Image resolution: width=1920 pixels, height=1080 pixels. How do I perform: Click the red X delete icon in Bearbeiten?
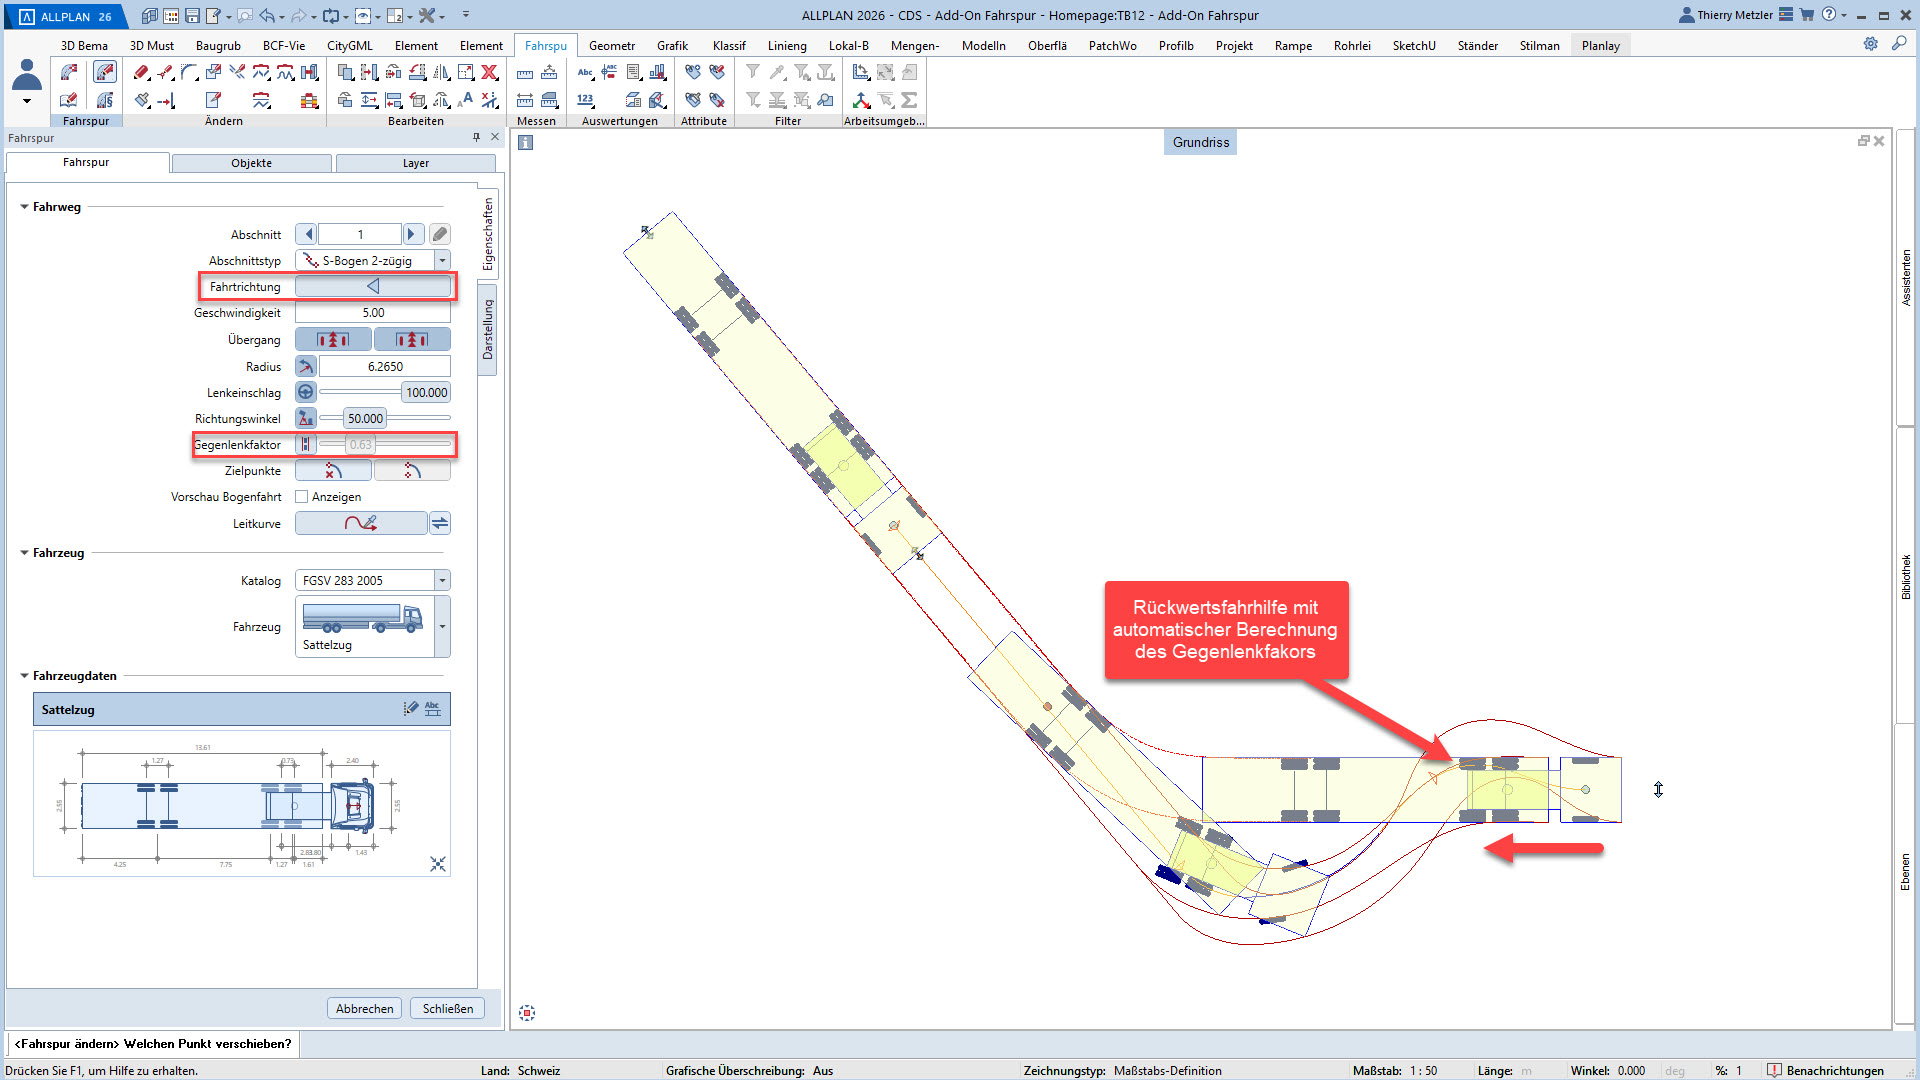coord(490,72)
